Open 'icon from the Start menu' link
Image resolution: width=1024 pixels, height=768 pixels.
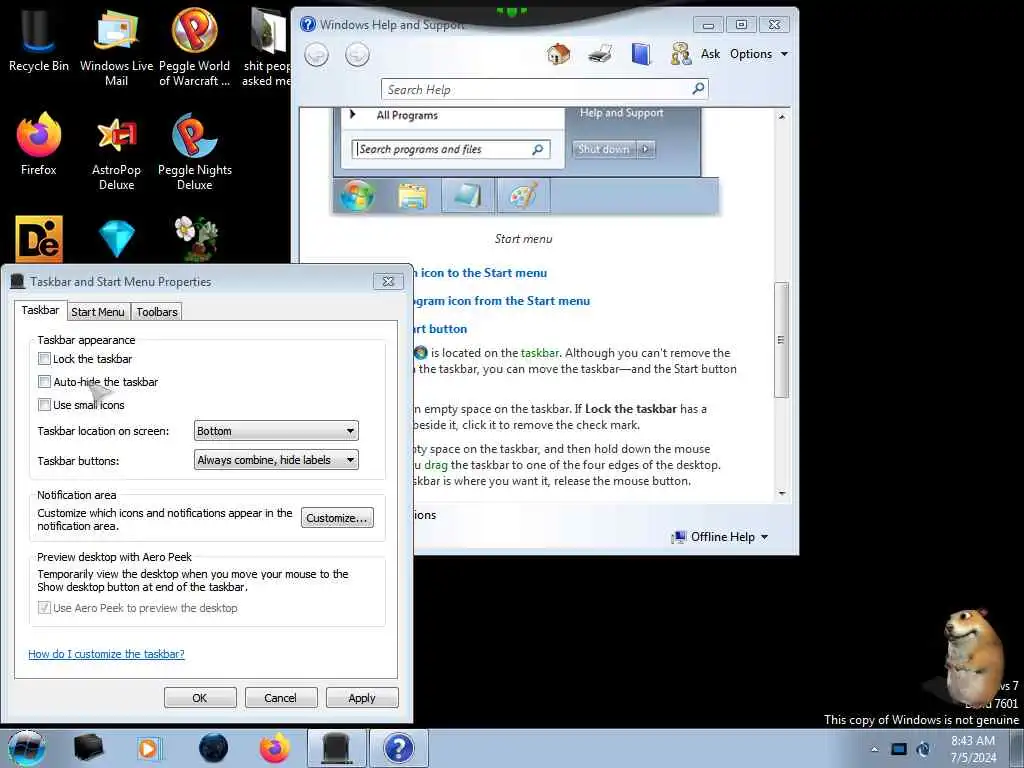(502, 301)
